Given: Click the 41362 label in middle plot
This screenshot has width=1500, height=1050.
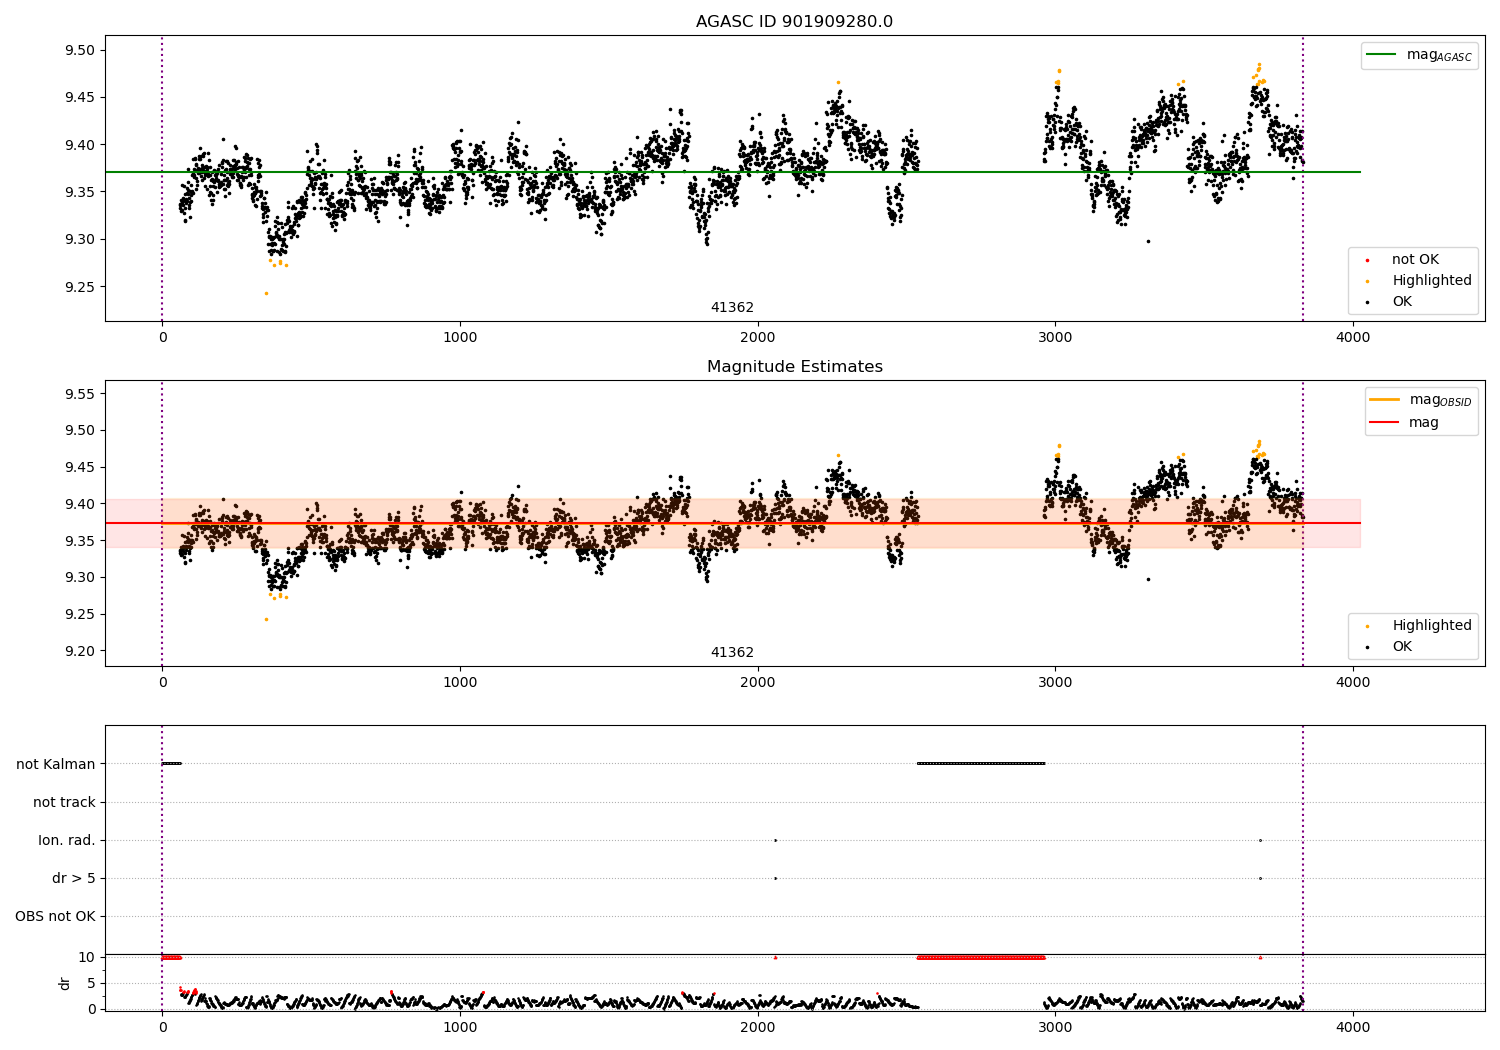Looking at the screenshot, I should 732,652.
